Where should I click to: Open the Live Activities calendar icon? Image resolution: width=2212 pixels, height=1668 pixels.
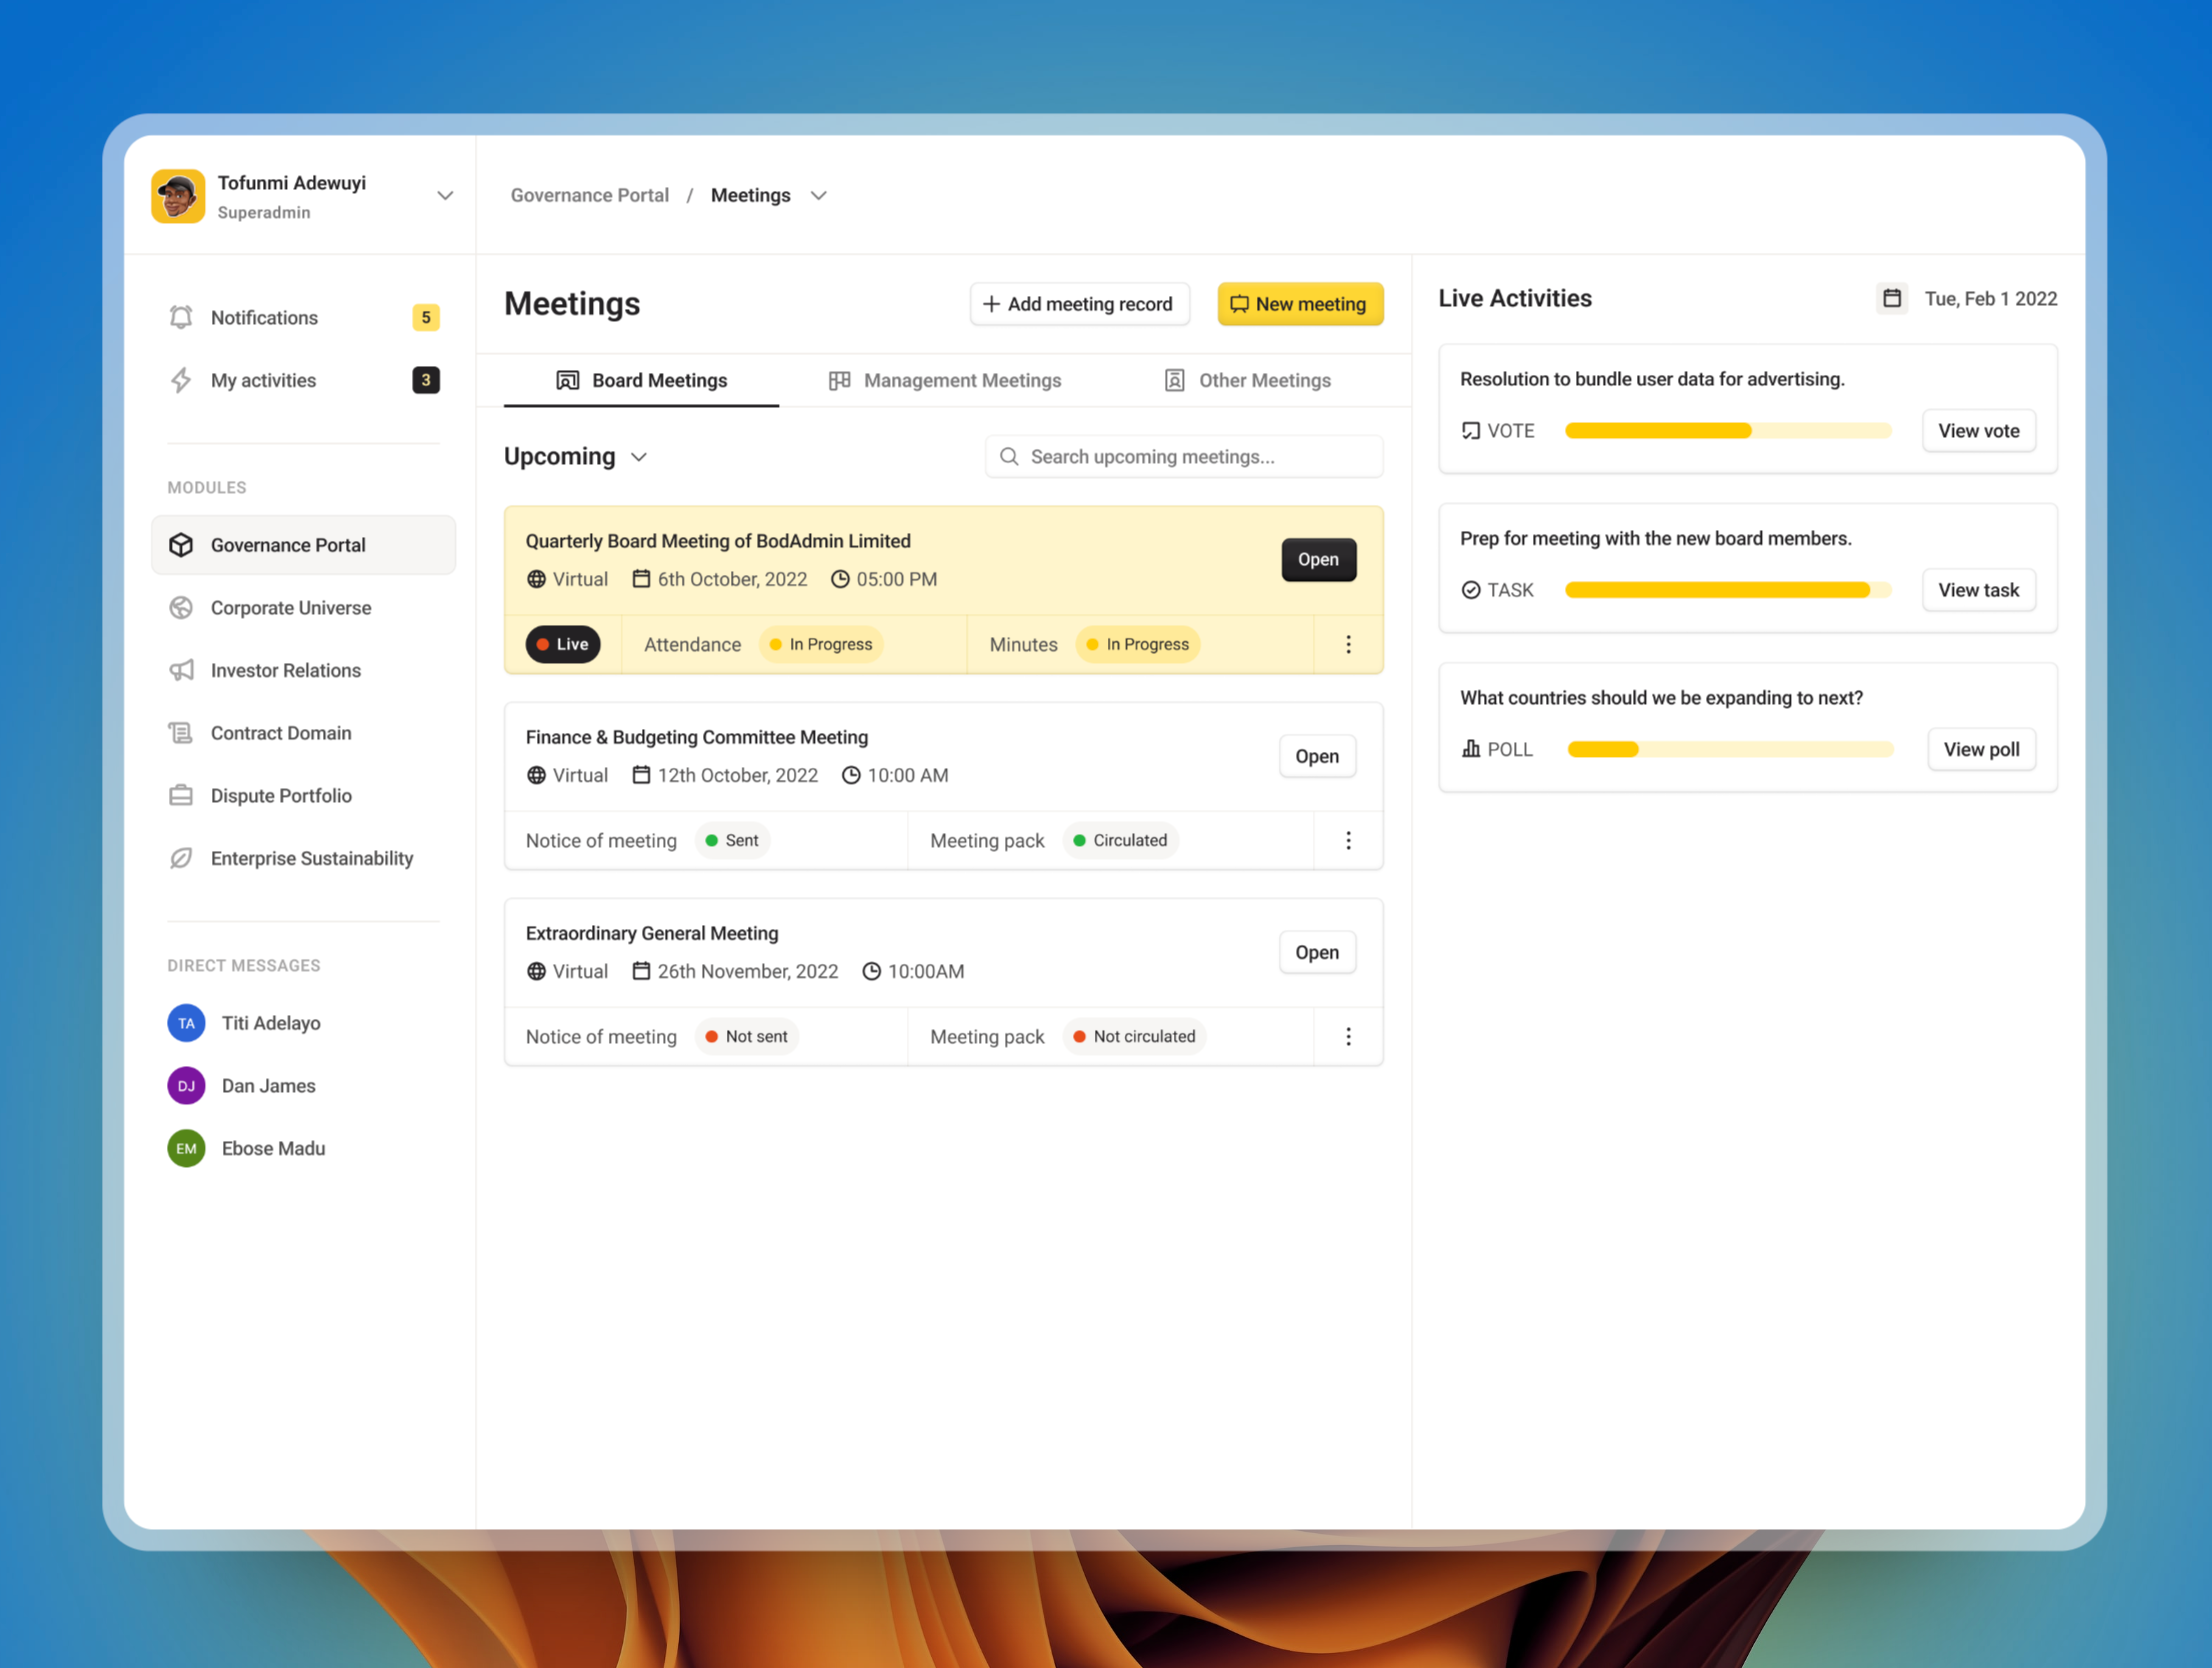click(x=1892, y=298)
